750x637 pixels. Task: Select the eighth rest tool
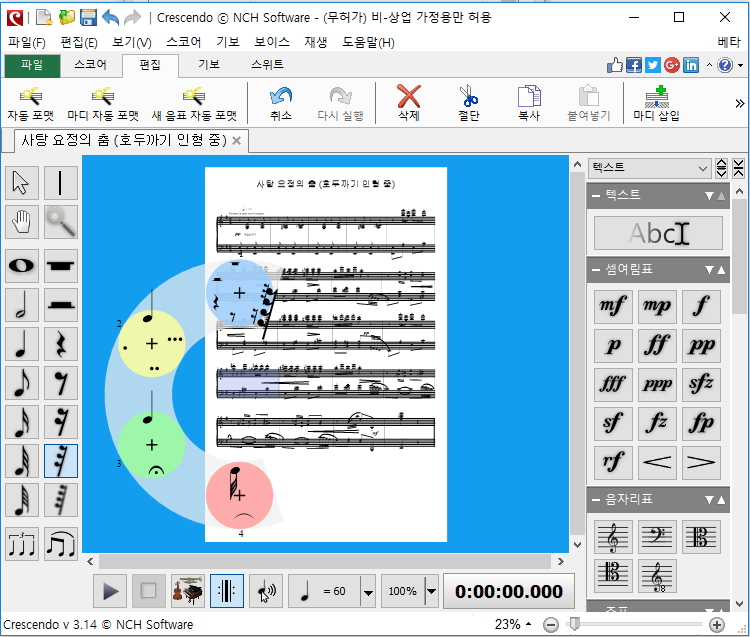click(x=61, y=383)
